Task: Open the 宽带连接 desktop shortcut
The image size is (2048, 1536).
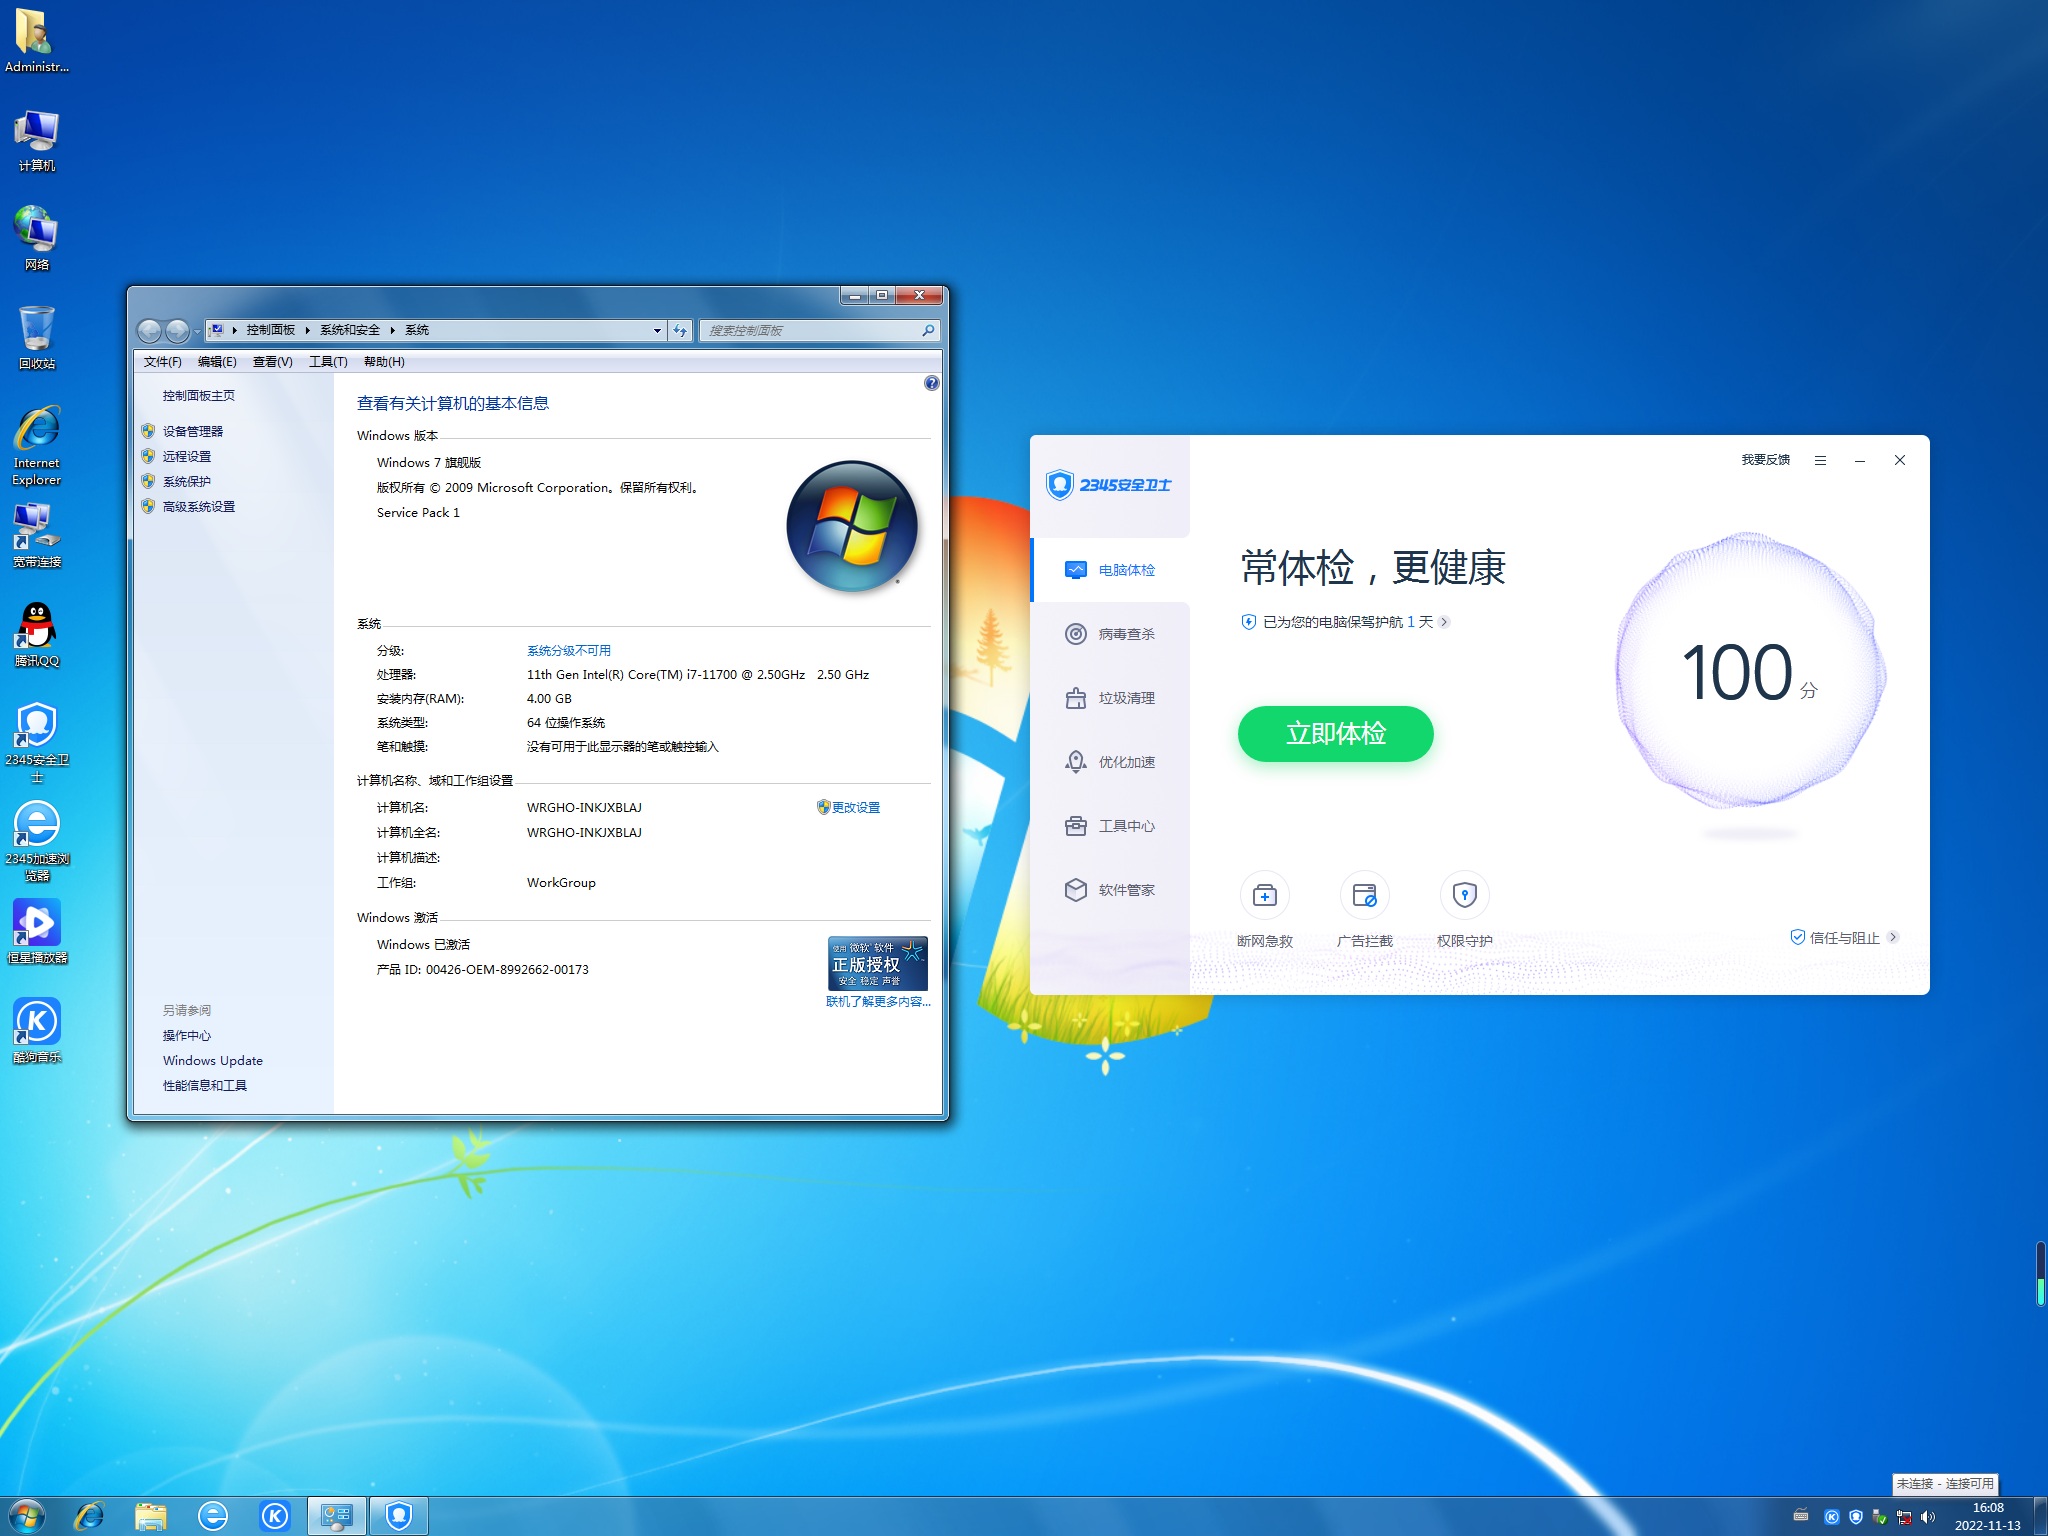Action: tap(36, 536)
